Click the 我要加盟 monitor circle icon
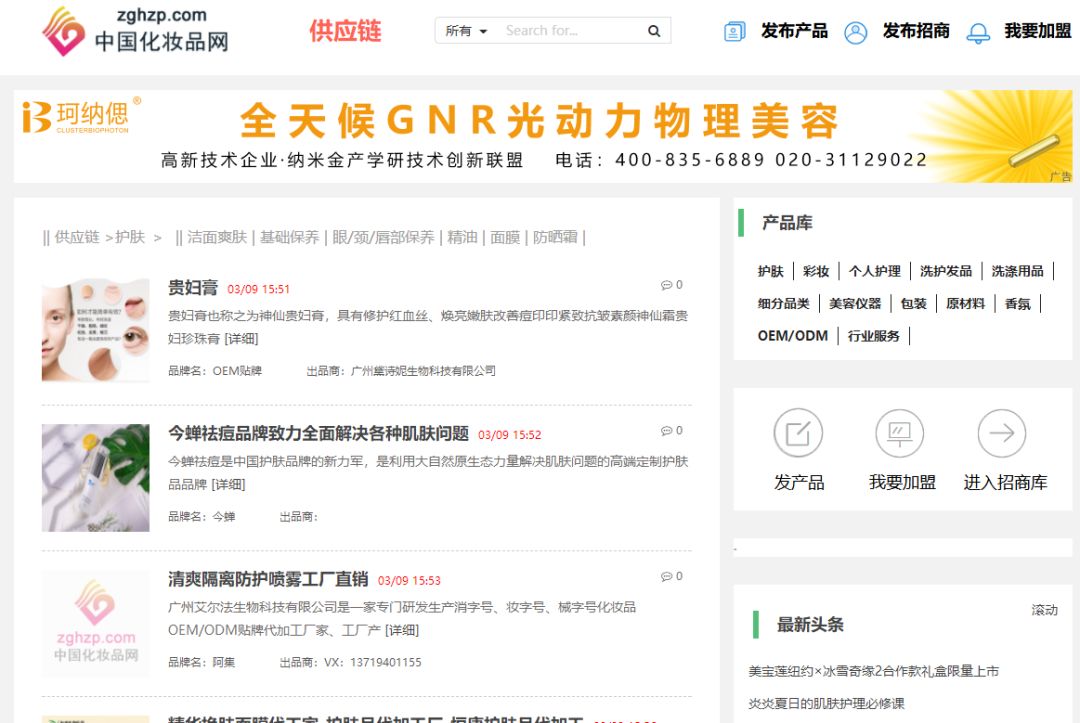Viewport: 1080px width, 723px height. [899, 432]
